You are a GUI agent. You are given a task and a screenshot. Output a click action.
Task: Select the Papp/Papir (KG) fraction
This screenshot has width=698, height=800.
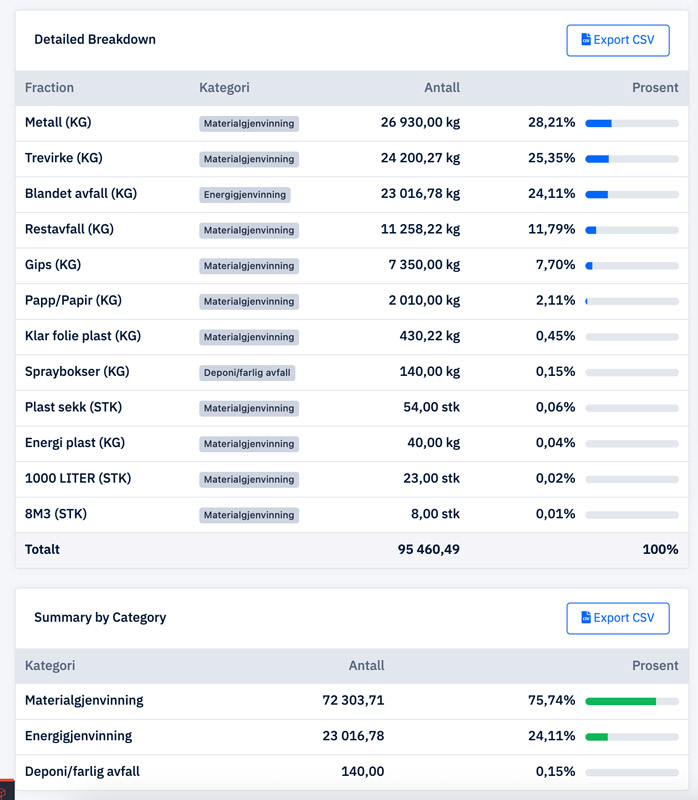coord(73,300)
